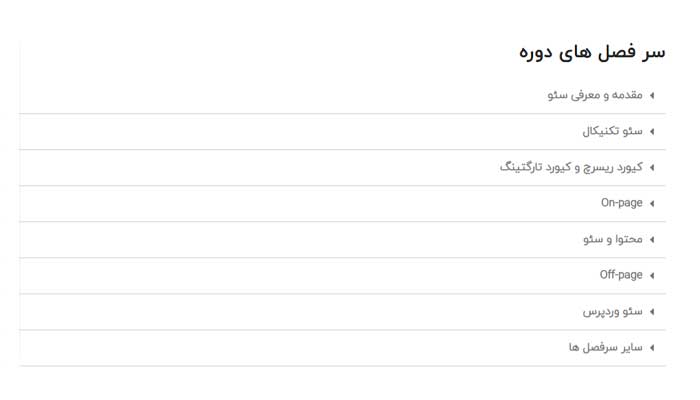Expand arrow next to سایر سرفصل ها

[x=652, y=348]
